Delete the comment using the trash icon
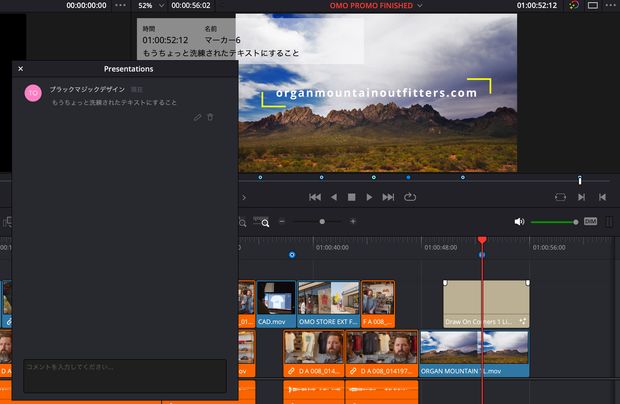This screenshot has height=404, width=620. pos(210,117)
